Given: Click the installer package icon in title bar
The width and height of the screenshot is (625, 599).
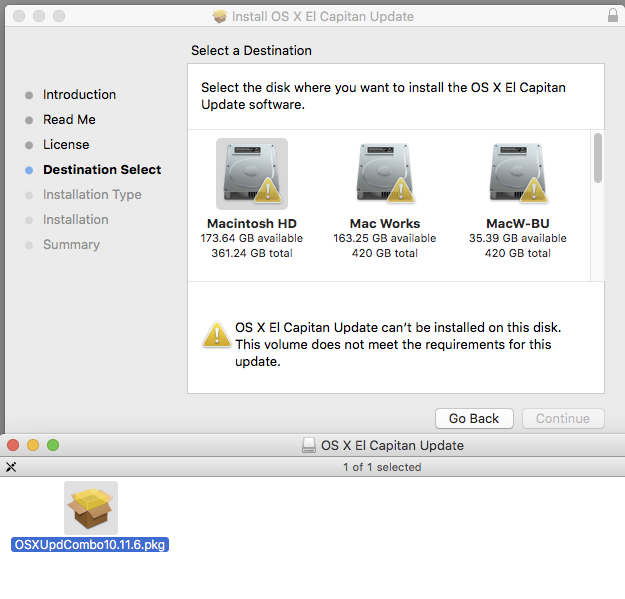Looking at the screenshot, I should click(x=220, y=16).
